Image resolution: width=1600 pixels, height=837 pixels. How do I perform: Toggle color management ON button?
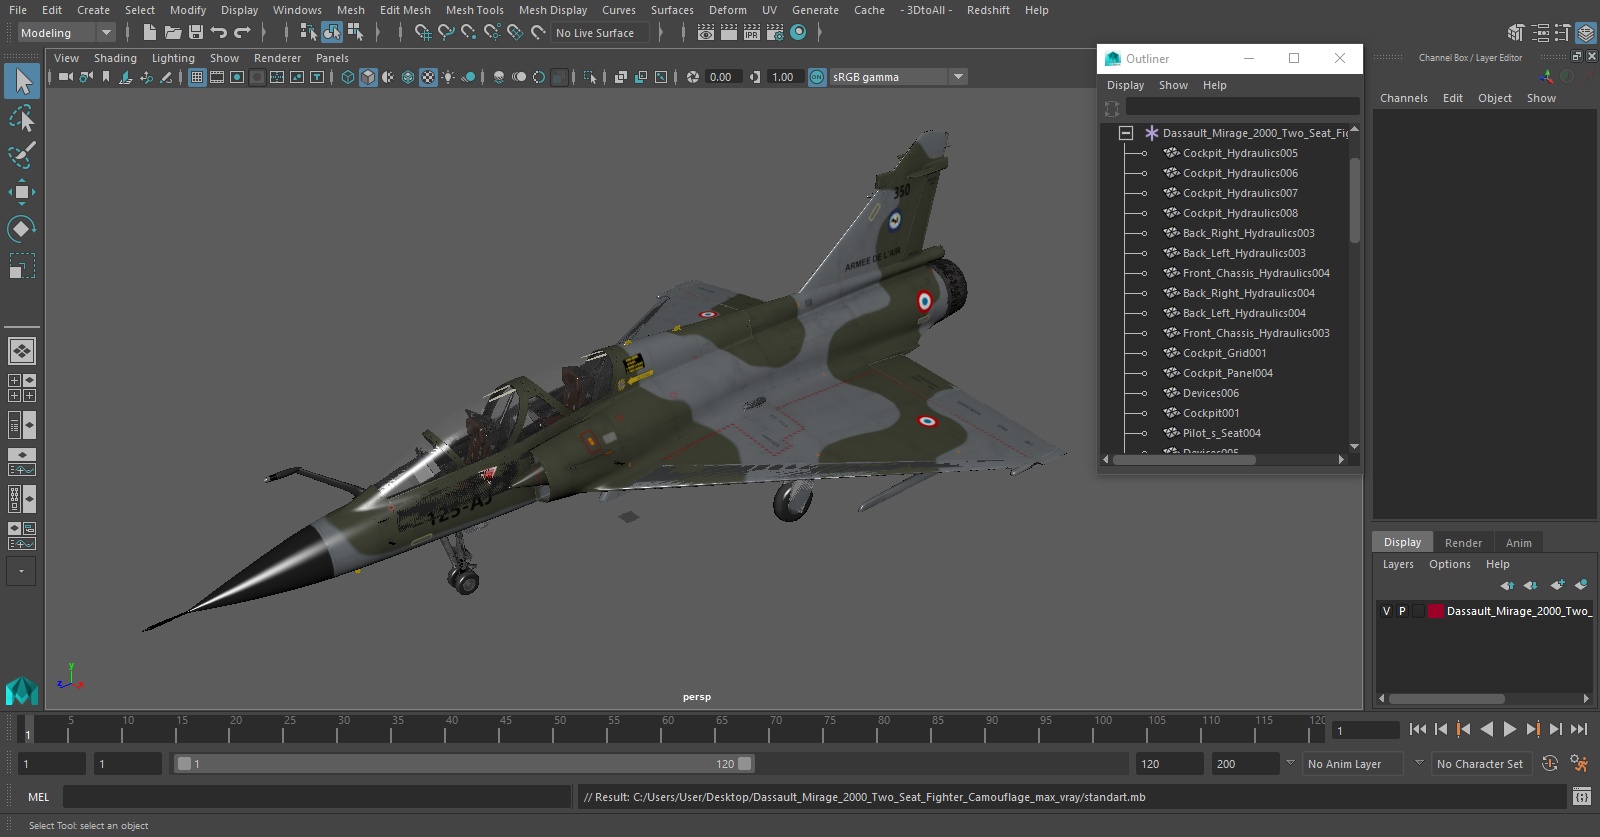[817, 77]
